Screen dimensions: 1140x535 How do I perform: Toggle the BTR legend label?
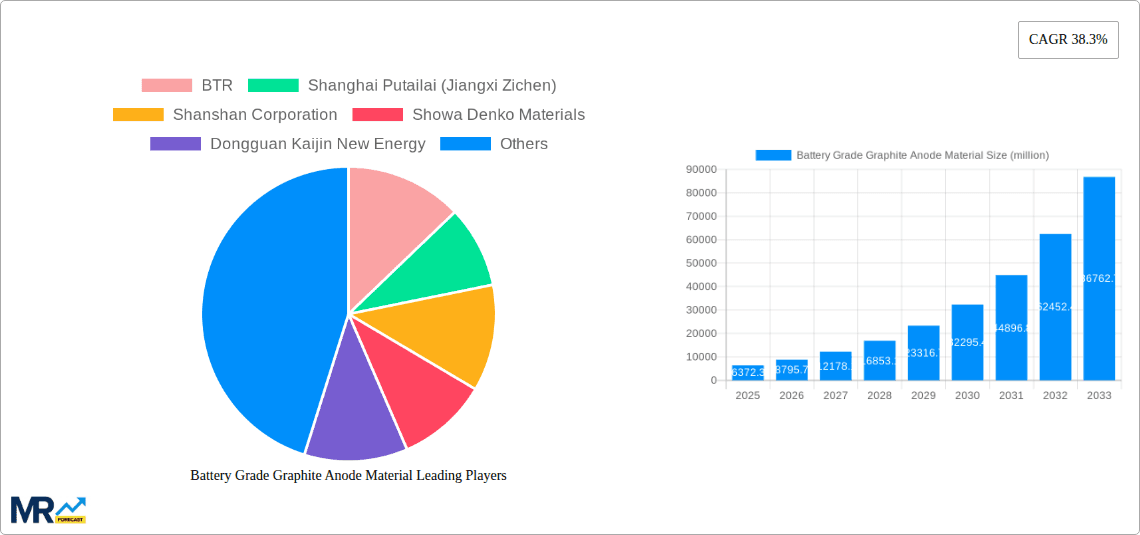click(x=217, y=85)
